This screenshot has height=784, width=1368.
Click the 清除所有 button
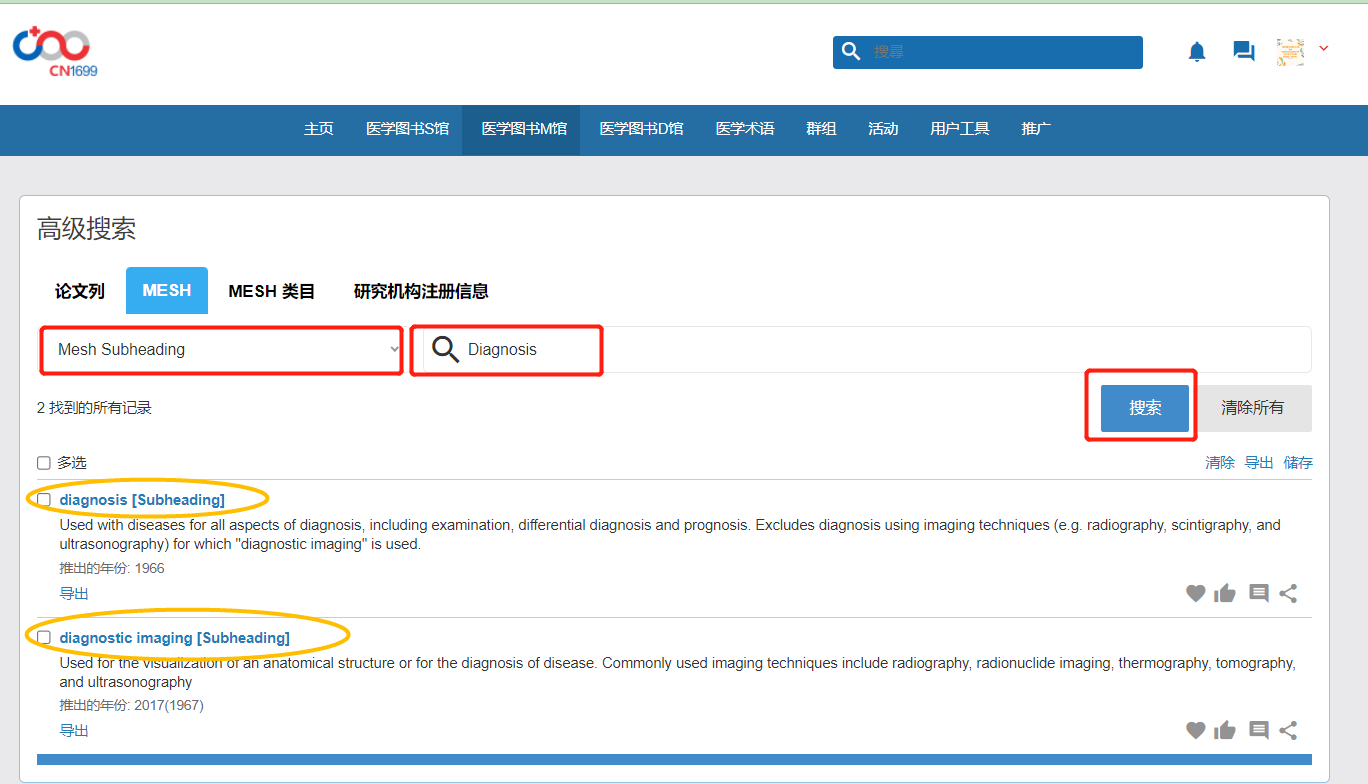click(x=1252, y=408)
